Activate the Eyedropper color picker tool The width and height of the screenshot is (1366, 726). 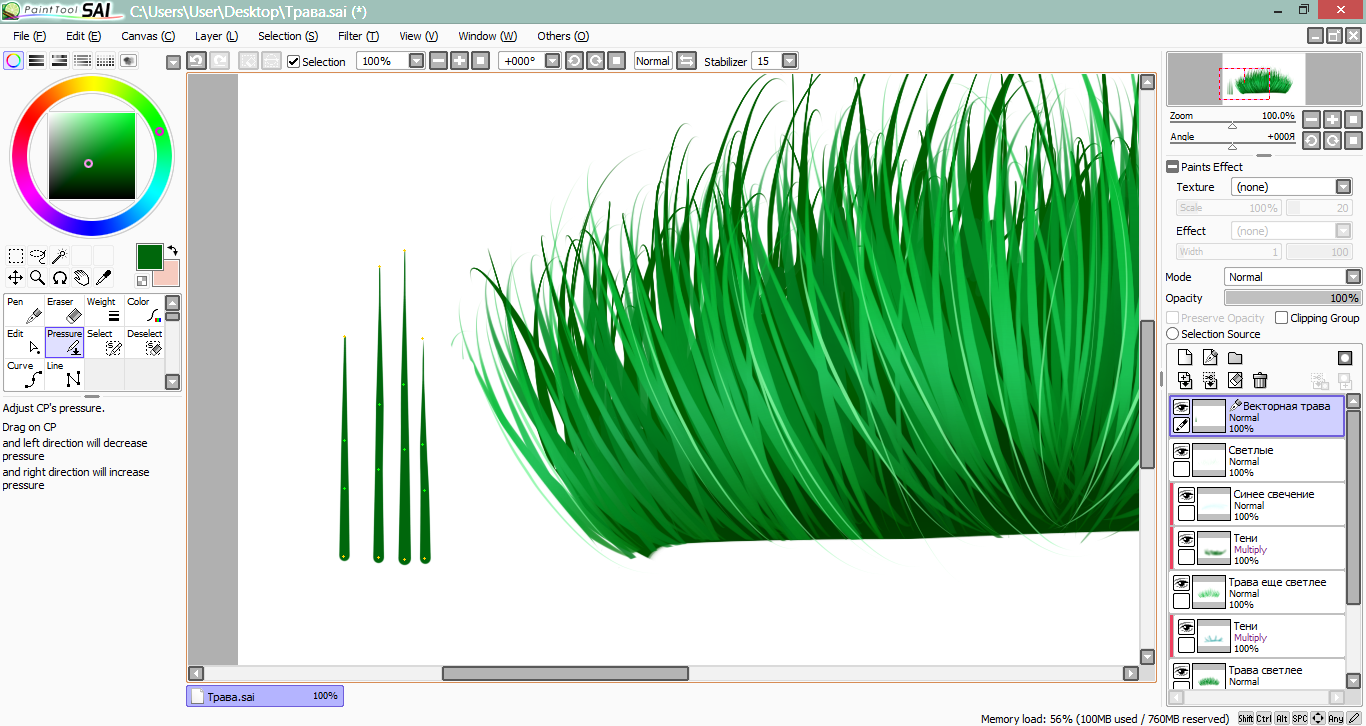pos(103,277)
